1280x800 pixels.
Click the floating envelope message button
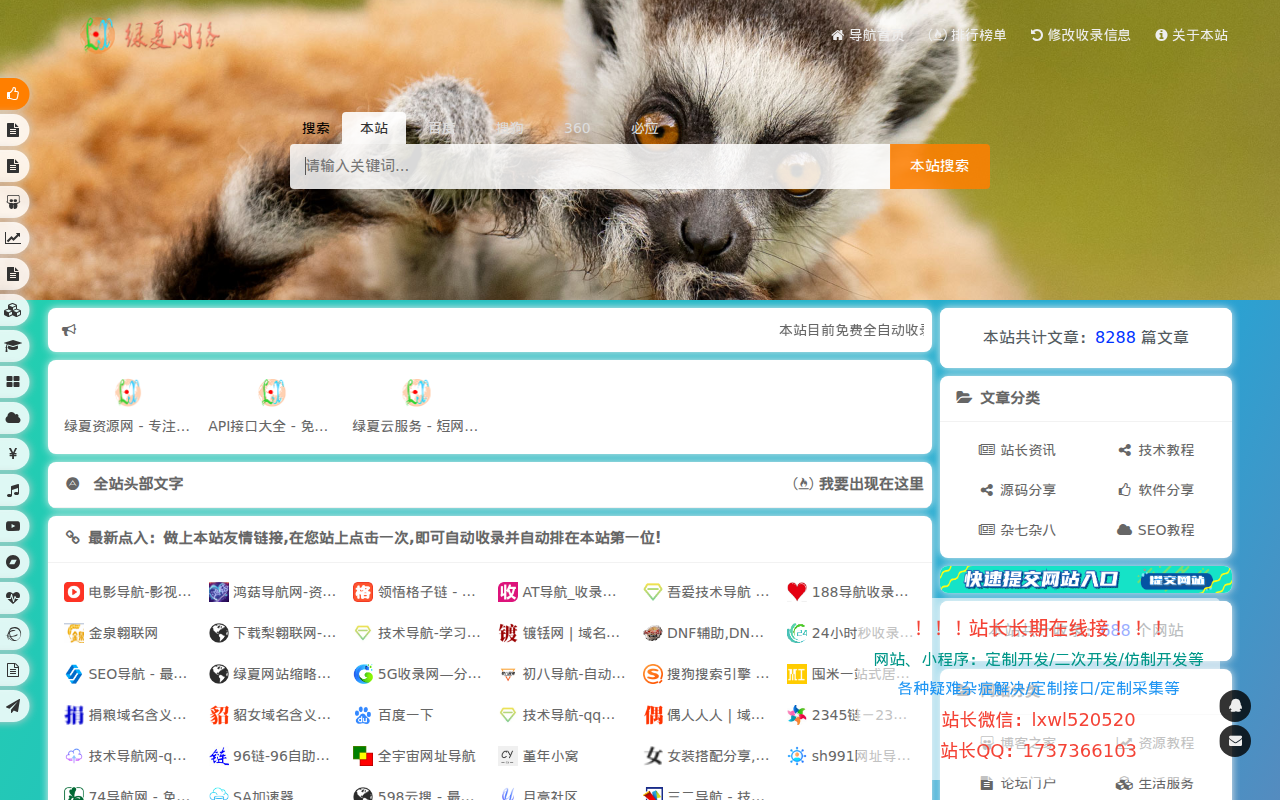1235,741
